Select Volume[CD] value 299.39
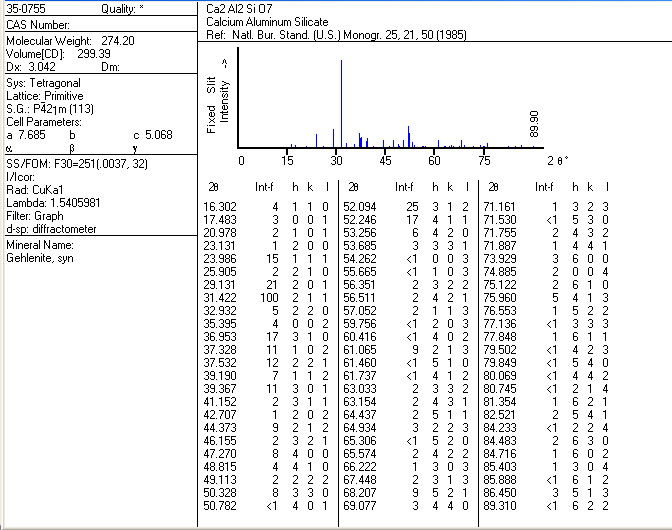Image resolution: width=672 pixels, height=530 pixels. 94,54
